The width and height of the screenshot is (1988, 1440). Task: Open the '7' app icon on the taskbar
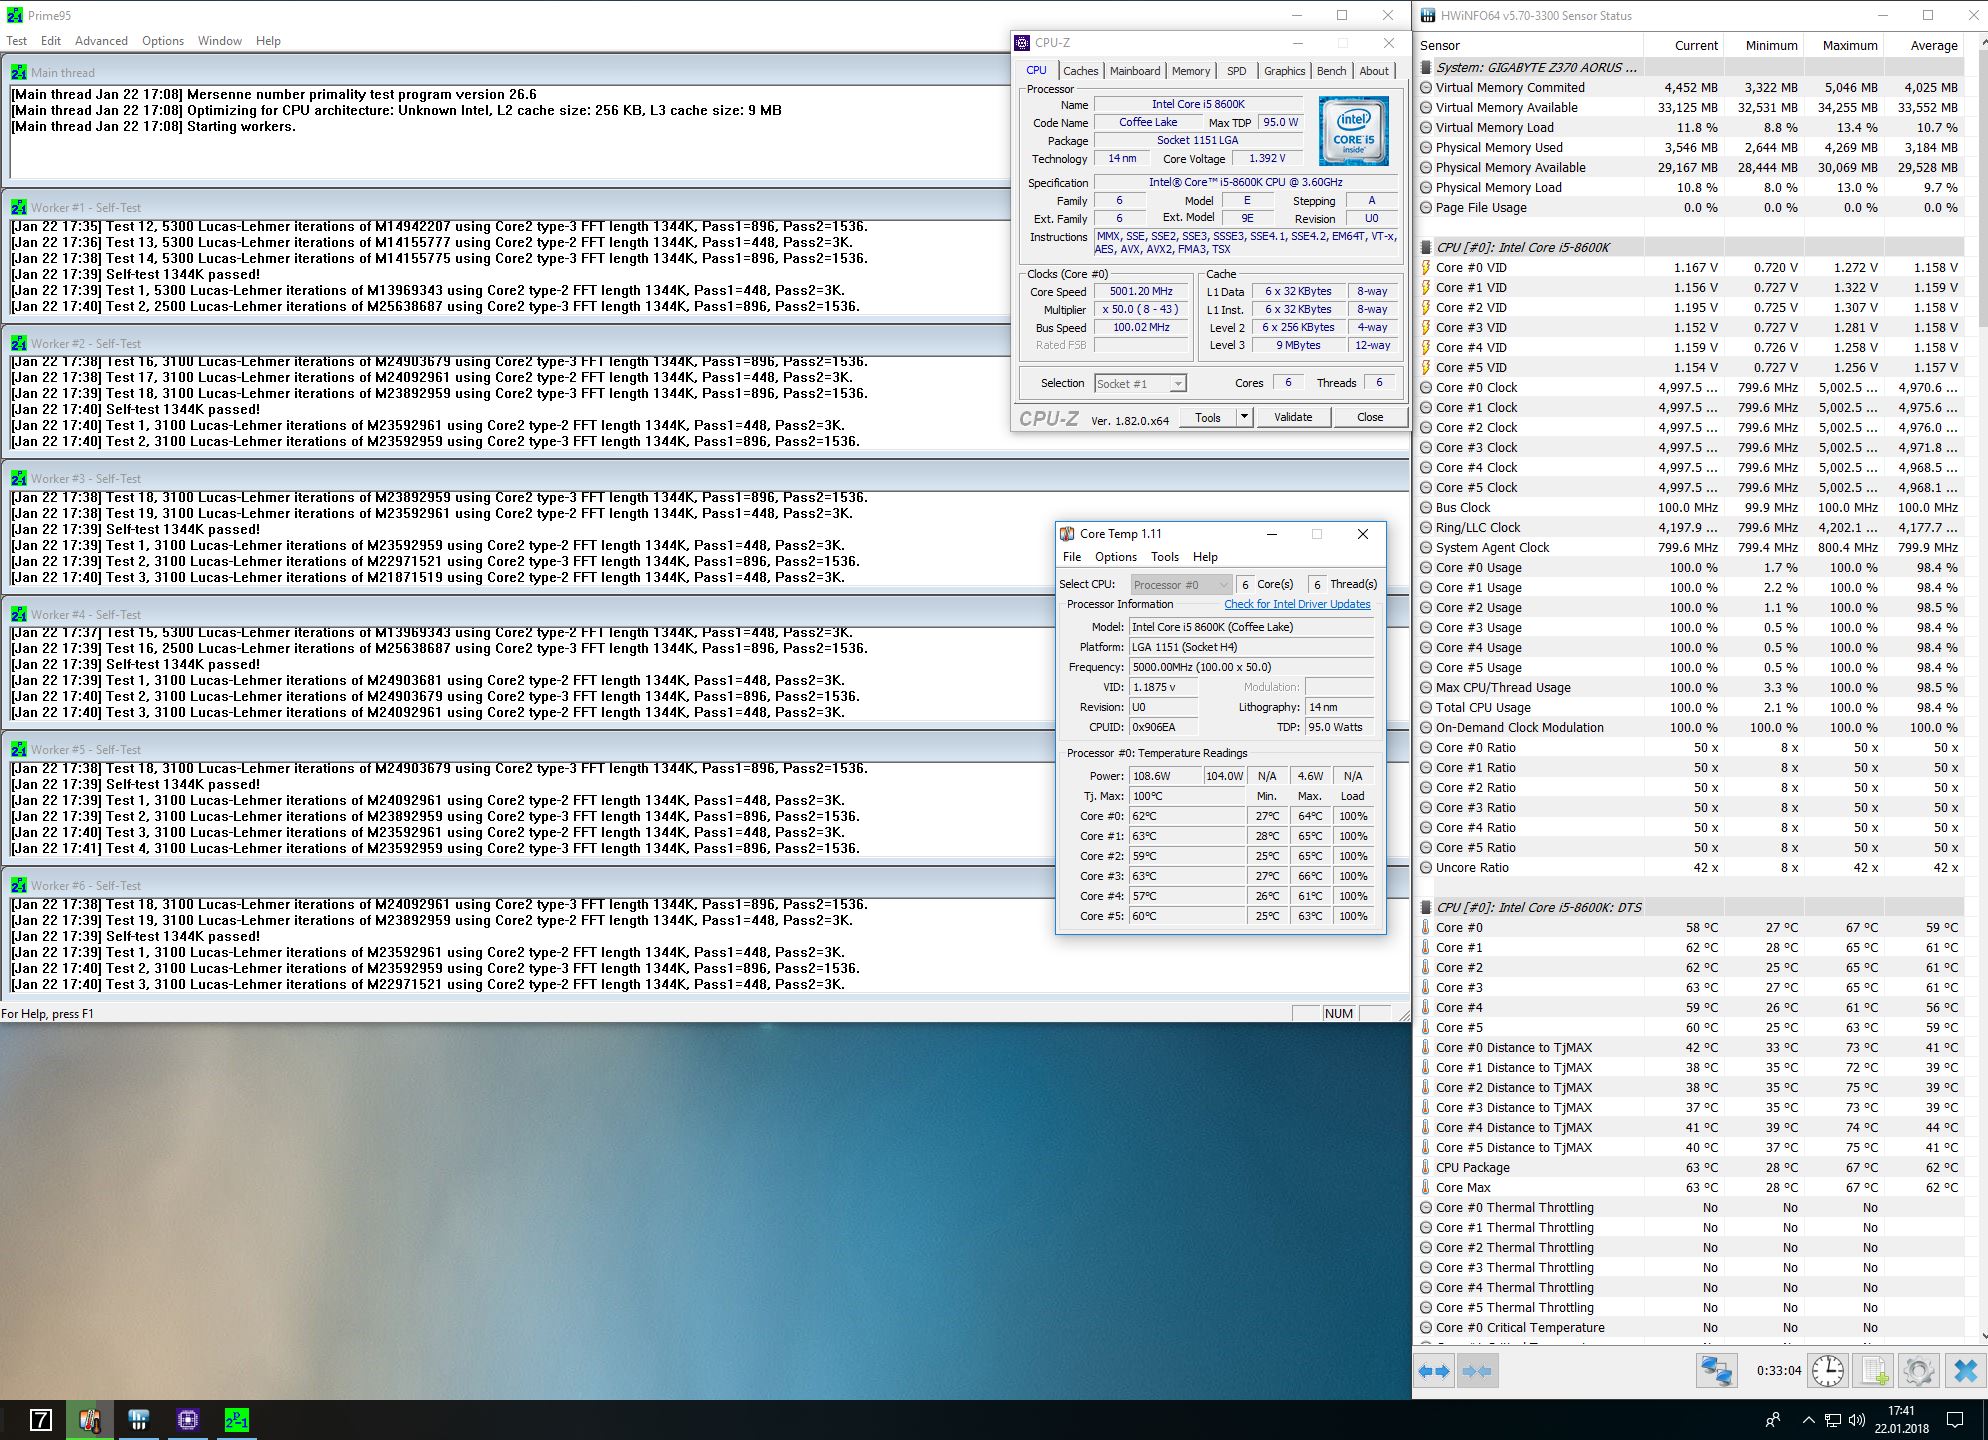click(x=40, y=1420)
